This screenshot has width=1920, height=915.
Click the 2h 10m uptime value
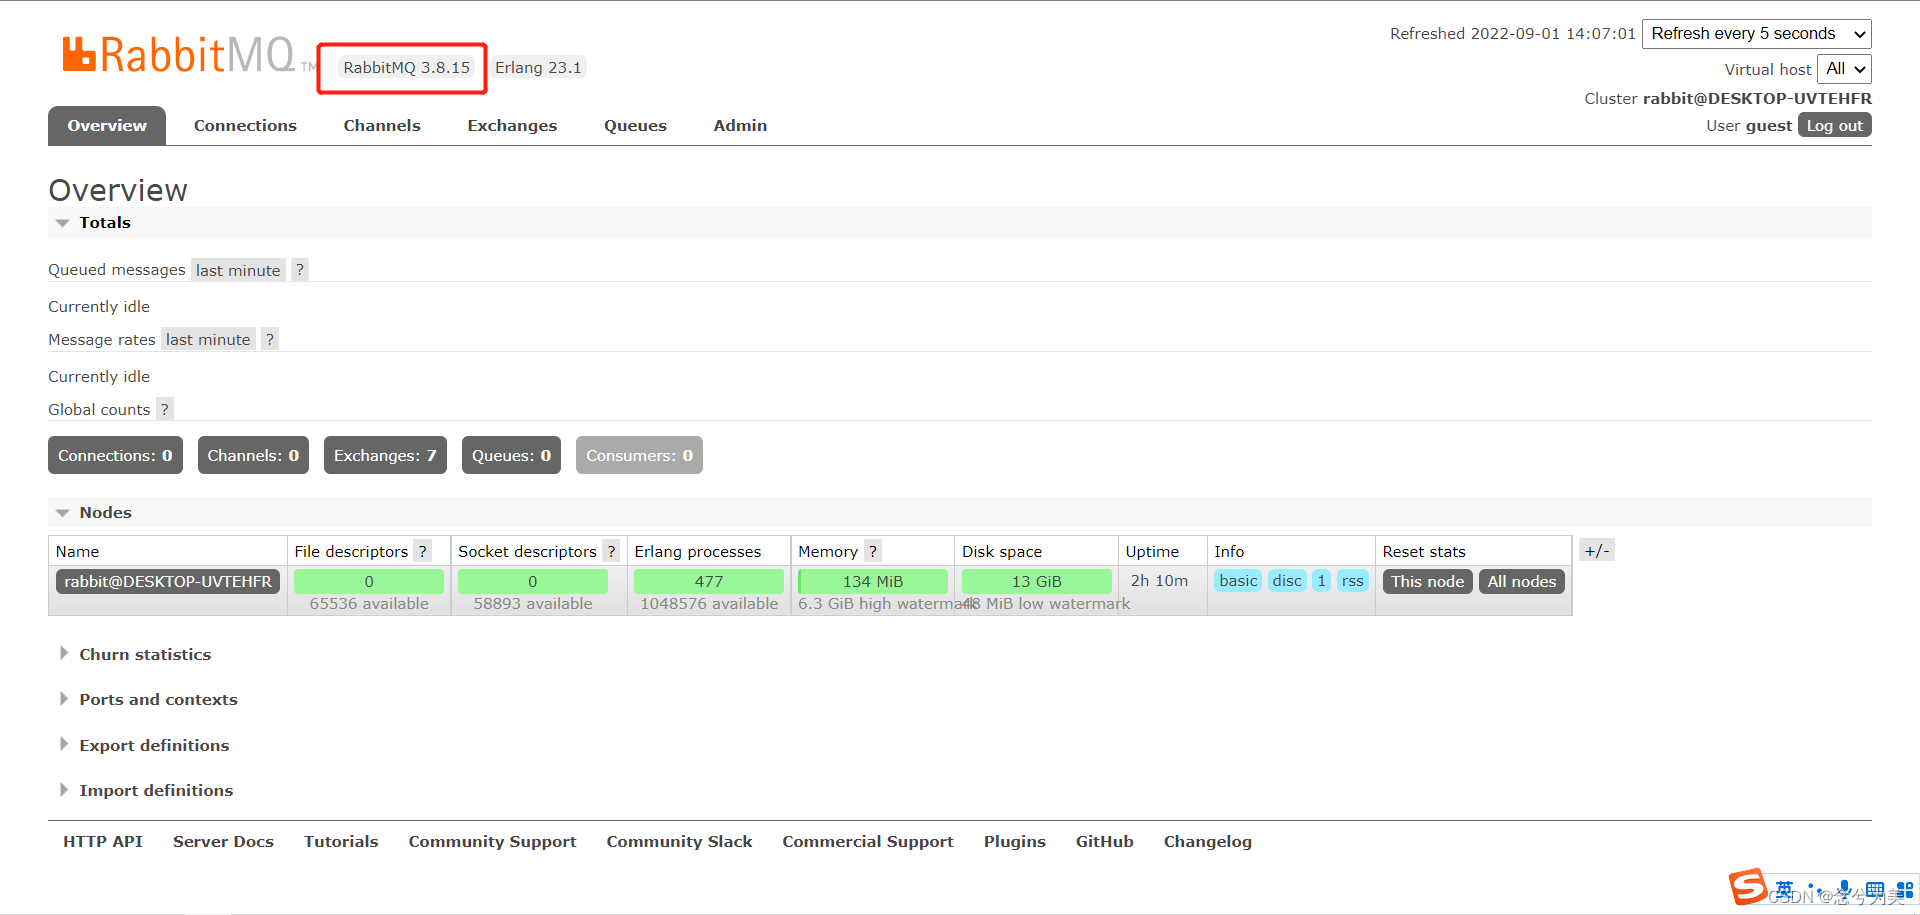1159,581
